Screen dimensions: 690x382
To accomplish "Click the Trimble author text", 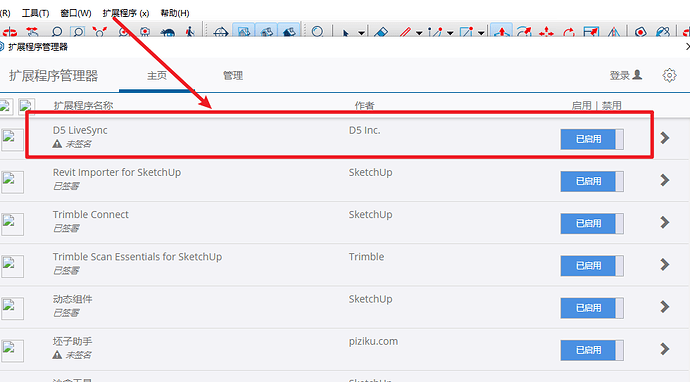I will (366, 257).
